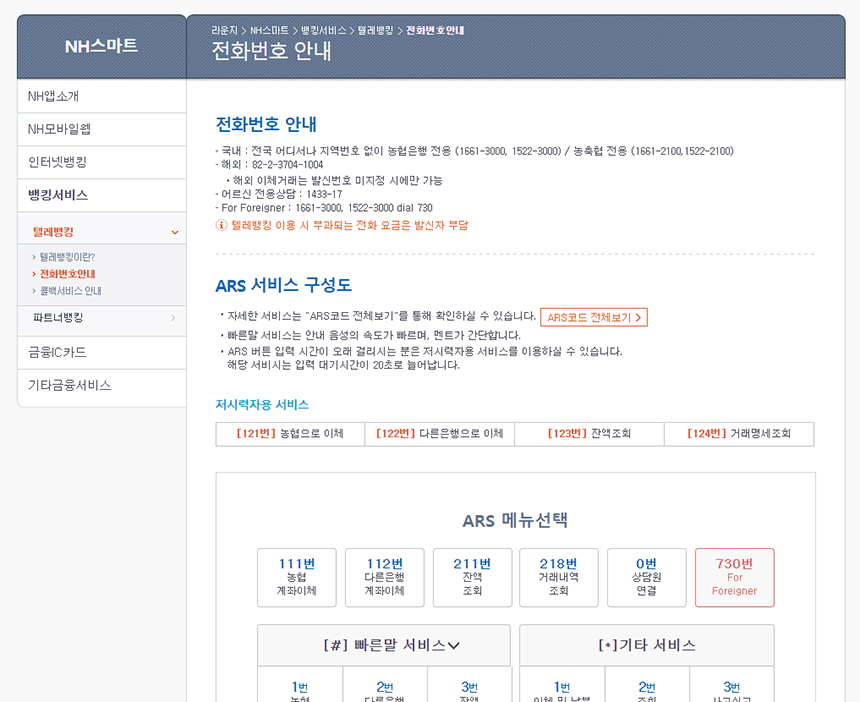Click the ARS 서비스 구성도 heading

tap(284, 285)
